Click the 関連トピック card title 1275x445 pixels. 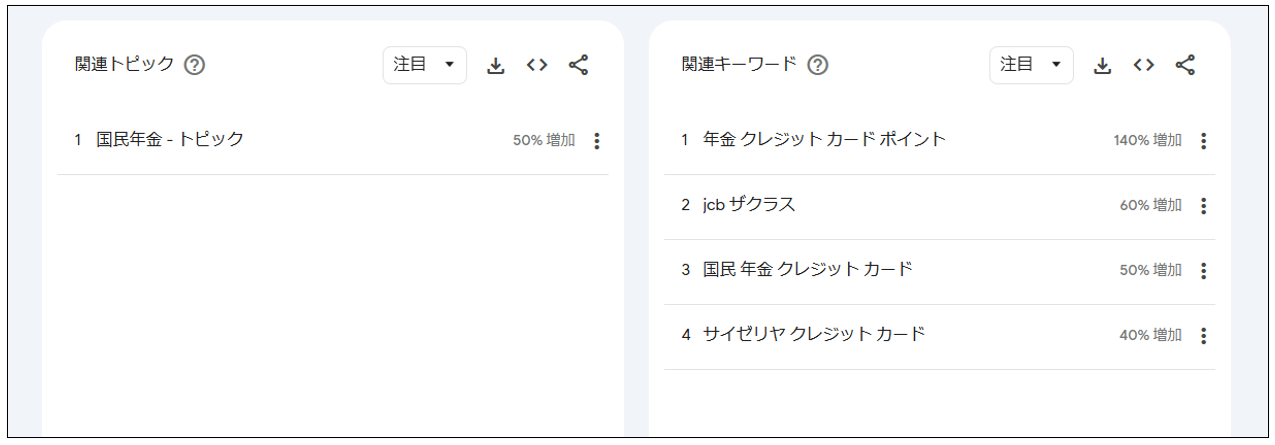tap(125, 65)
